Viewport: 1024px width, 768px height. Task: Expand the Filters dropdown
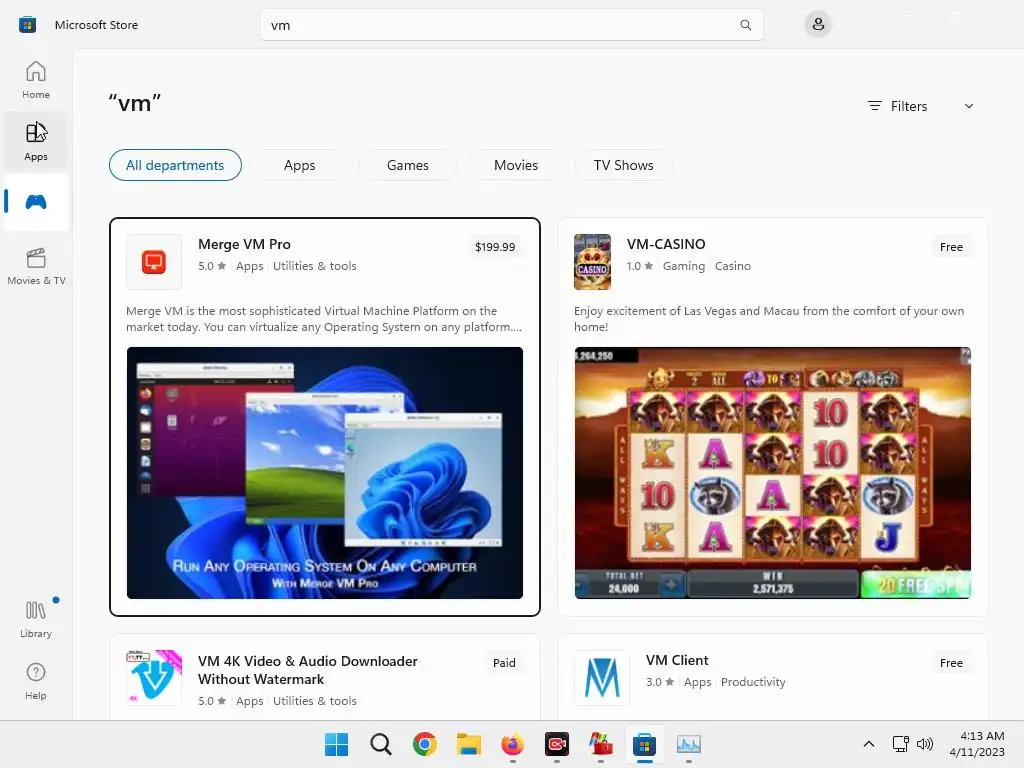[x=920, y=106]
